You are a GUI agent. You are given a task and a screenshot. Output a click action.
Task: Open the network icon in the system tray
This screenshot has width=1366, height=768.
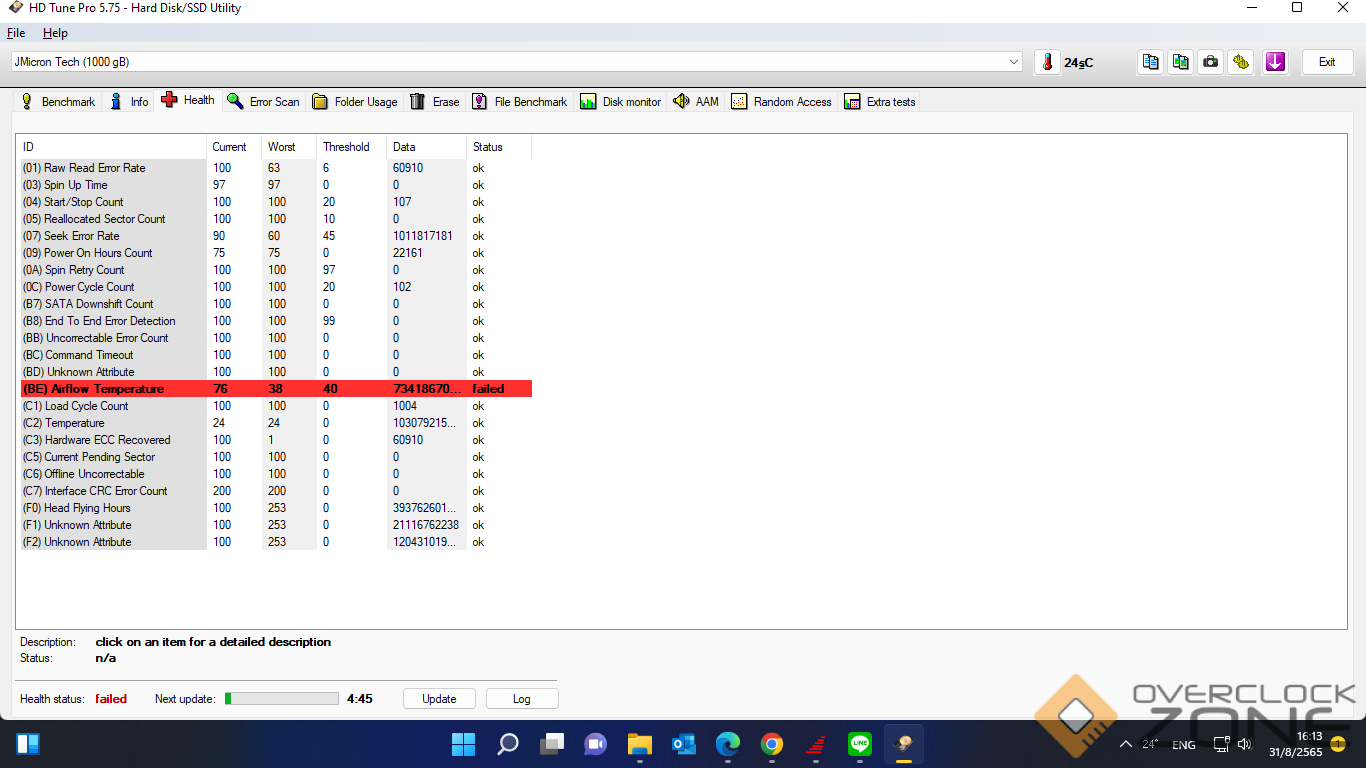pyautogui.click(x=1221, y=744)
